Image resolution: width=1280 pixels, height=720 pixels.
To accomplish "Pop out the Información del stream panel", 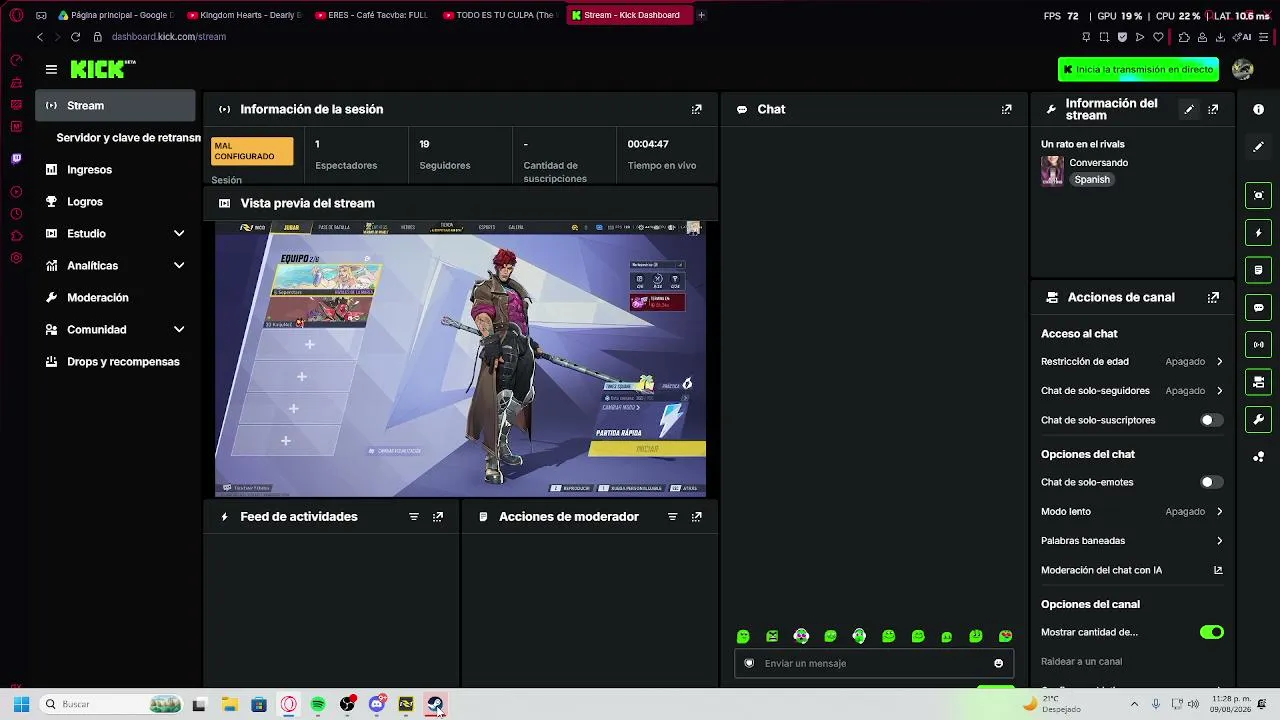I will pyautogui.click(x=1213, y=109).
